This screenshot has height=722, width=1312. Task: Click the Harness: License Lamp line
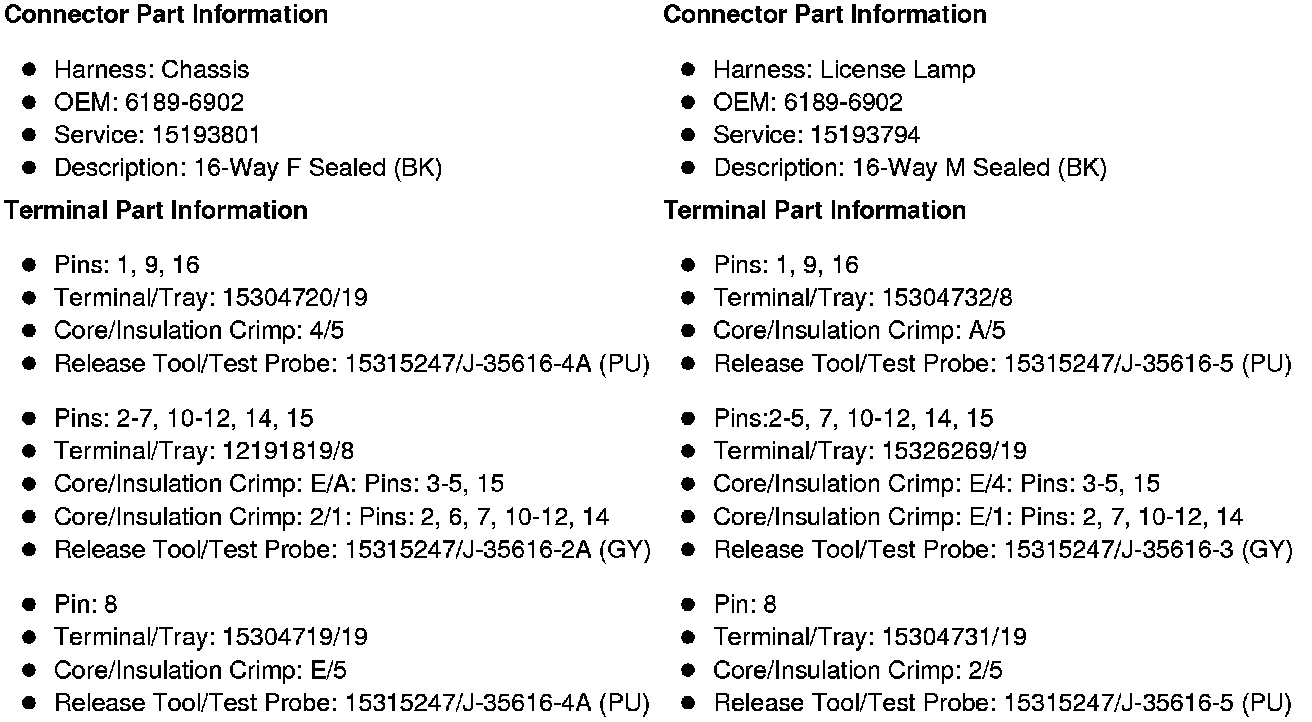843,70
